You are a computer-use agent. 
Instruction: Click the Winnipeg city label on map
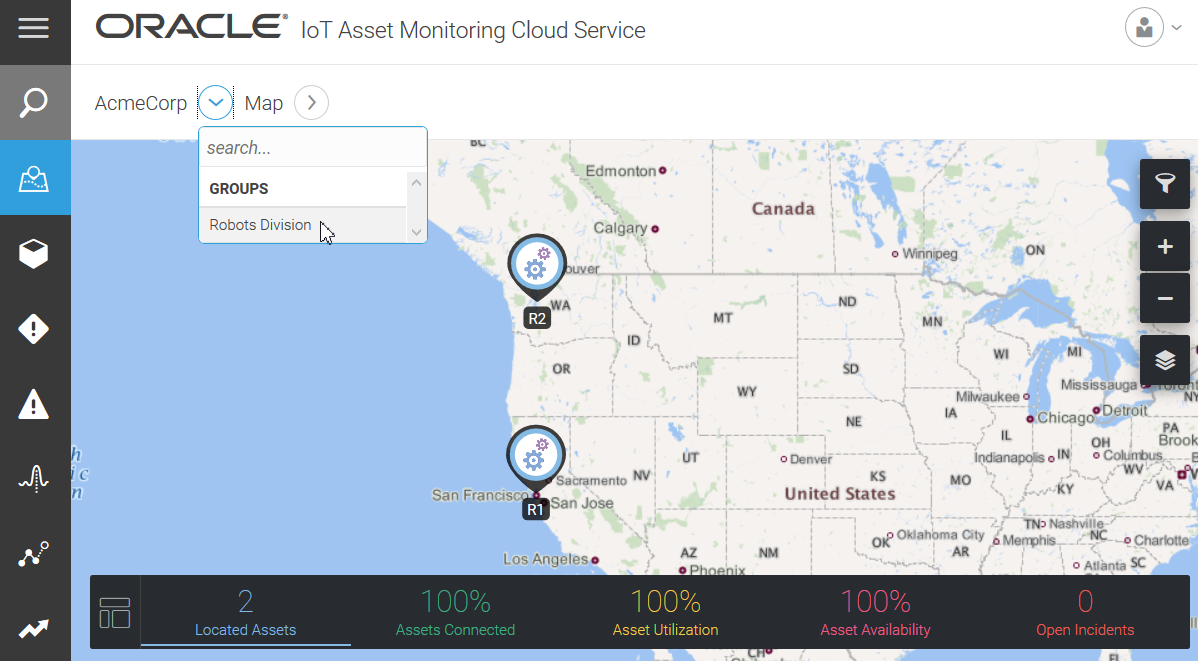click(x=930, y=254)
